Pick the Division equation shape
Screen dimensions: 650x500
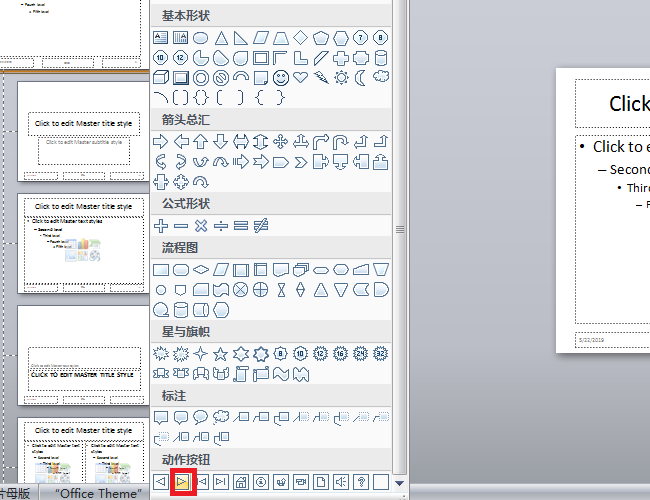click(221, 226)
